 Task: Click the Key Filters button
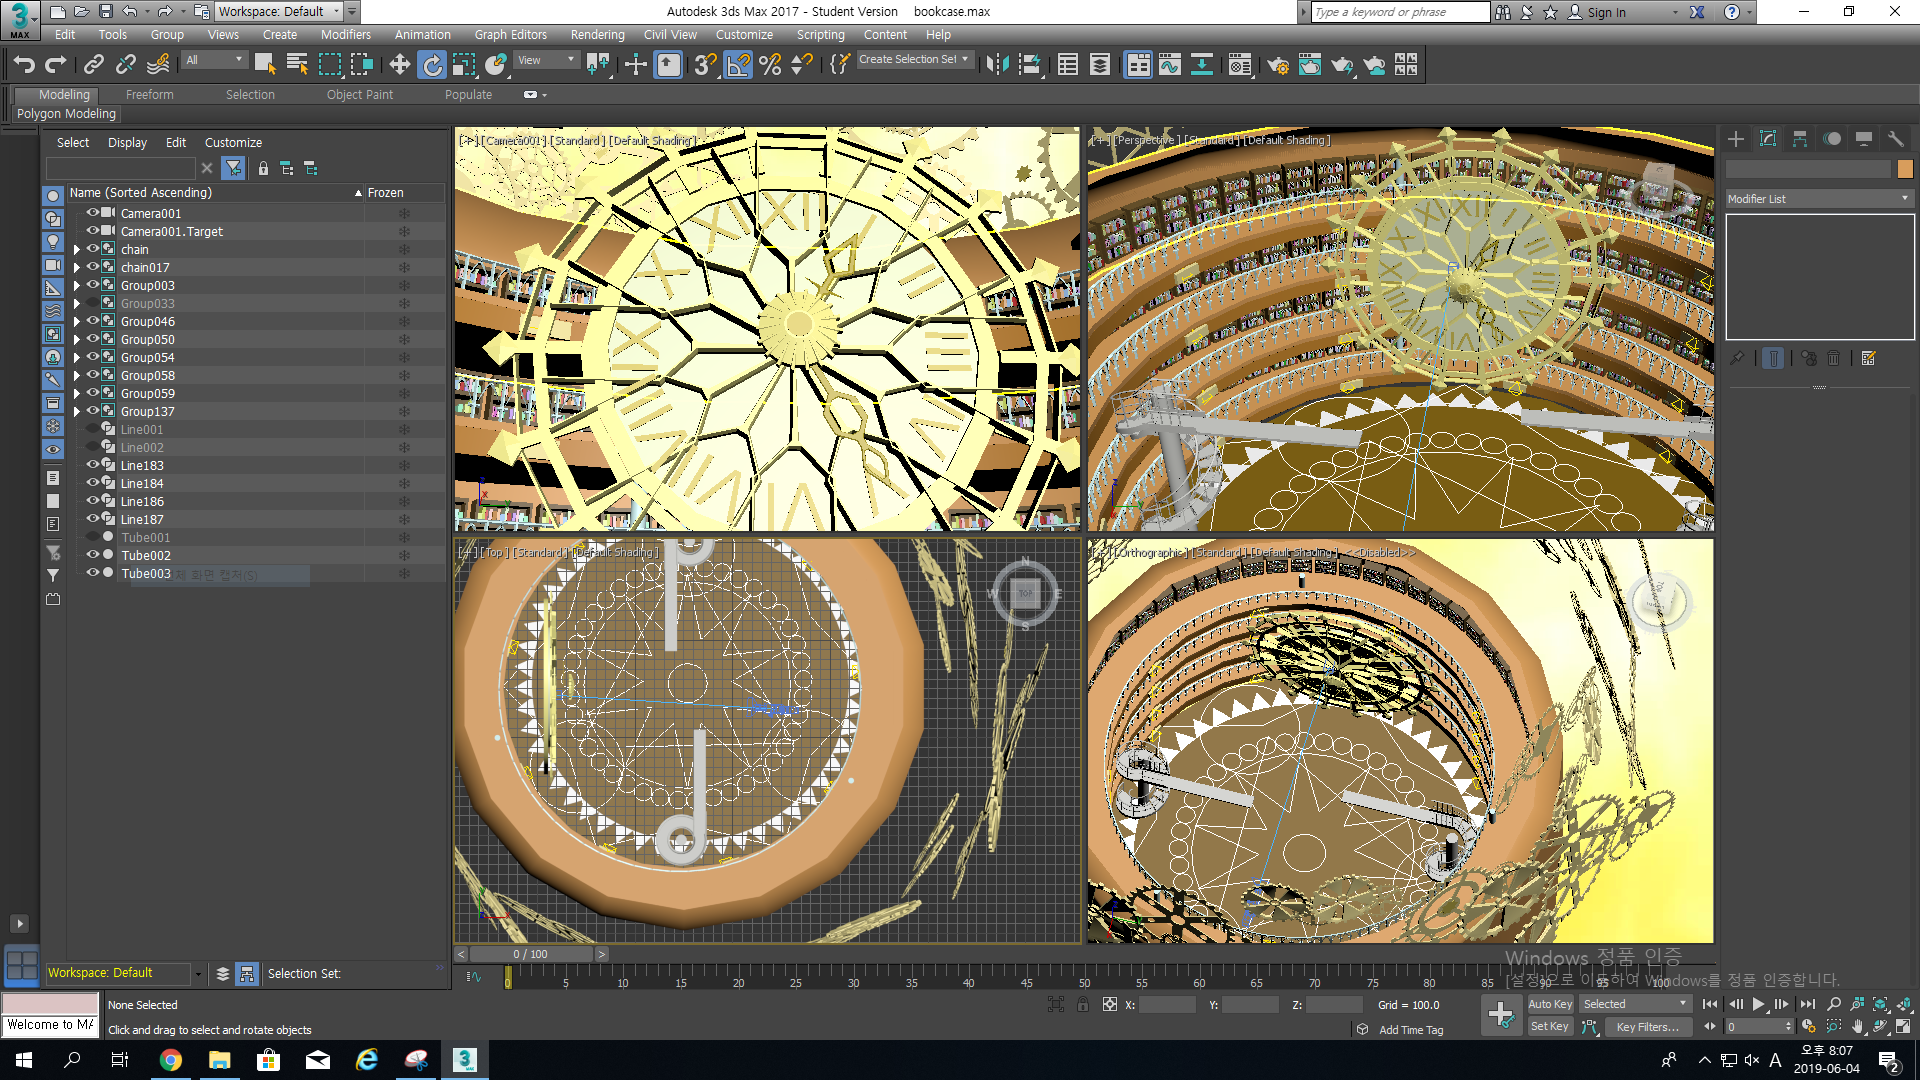tap(1647, 1026)
